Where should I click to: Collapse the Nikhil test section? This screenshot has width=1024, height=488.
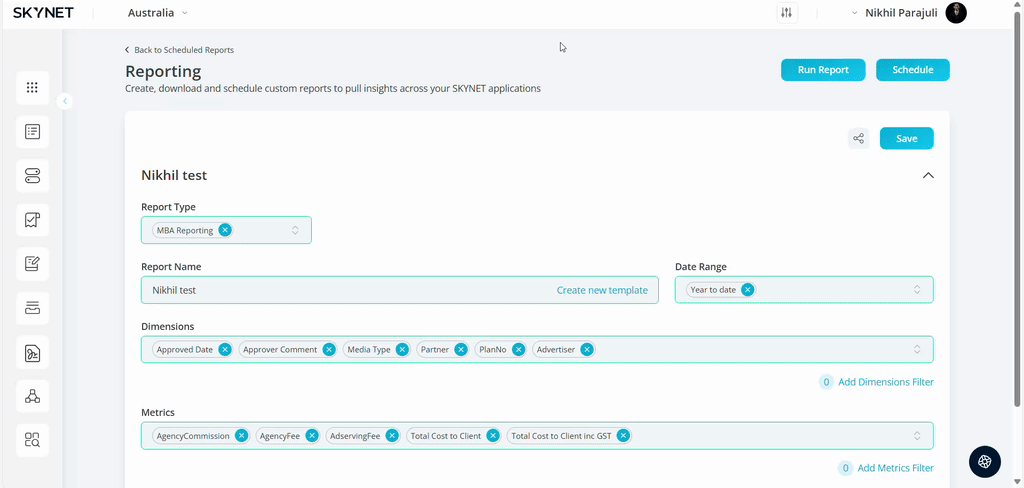tap(928, 176)
